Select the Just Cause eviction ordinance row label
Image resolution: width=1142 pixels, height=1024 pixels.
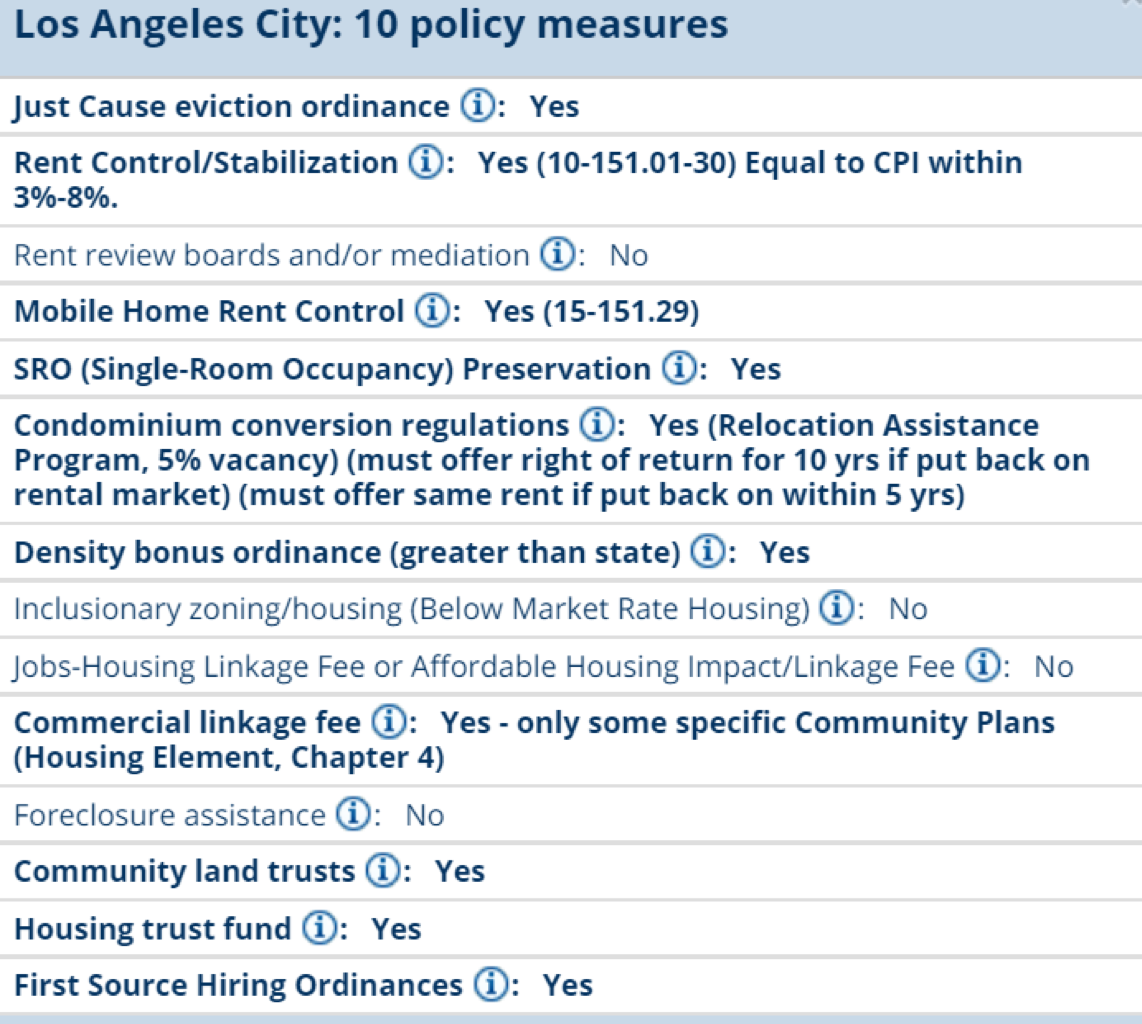[232, 106]
